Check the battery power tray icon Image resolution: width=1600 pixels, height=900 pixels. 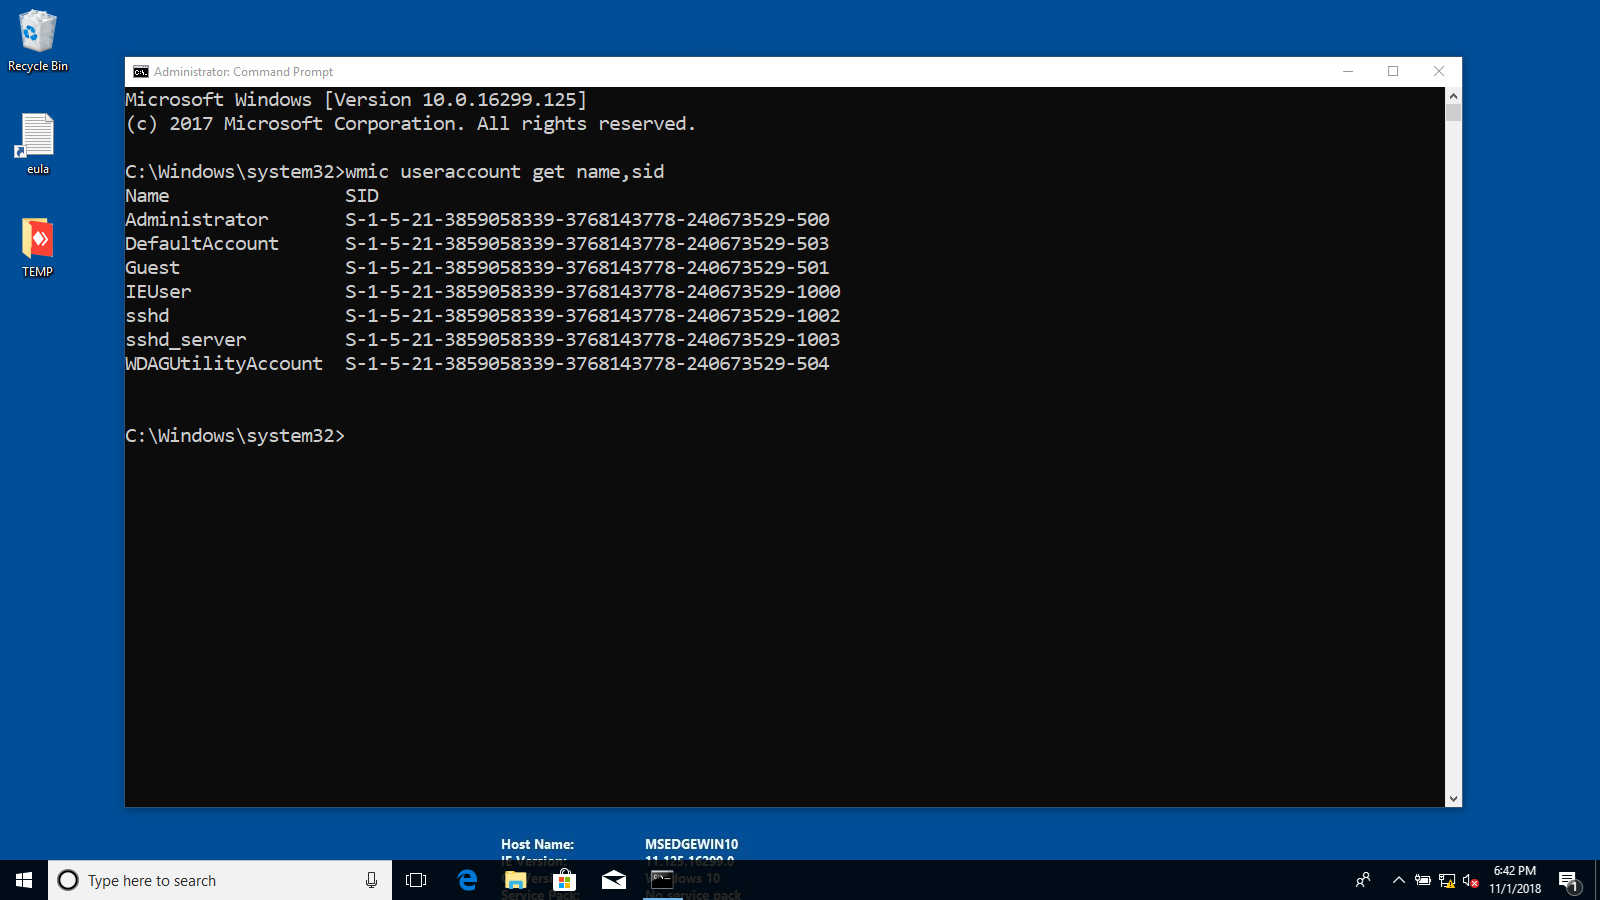[x=1422, y=880]
